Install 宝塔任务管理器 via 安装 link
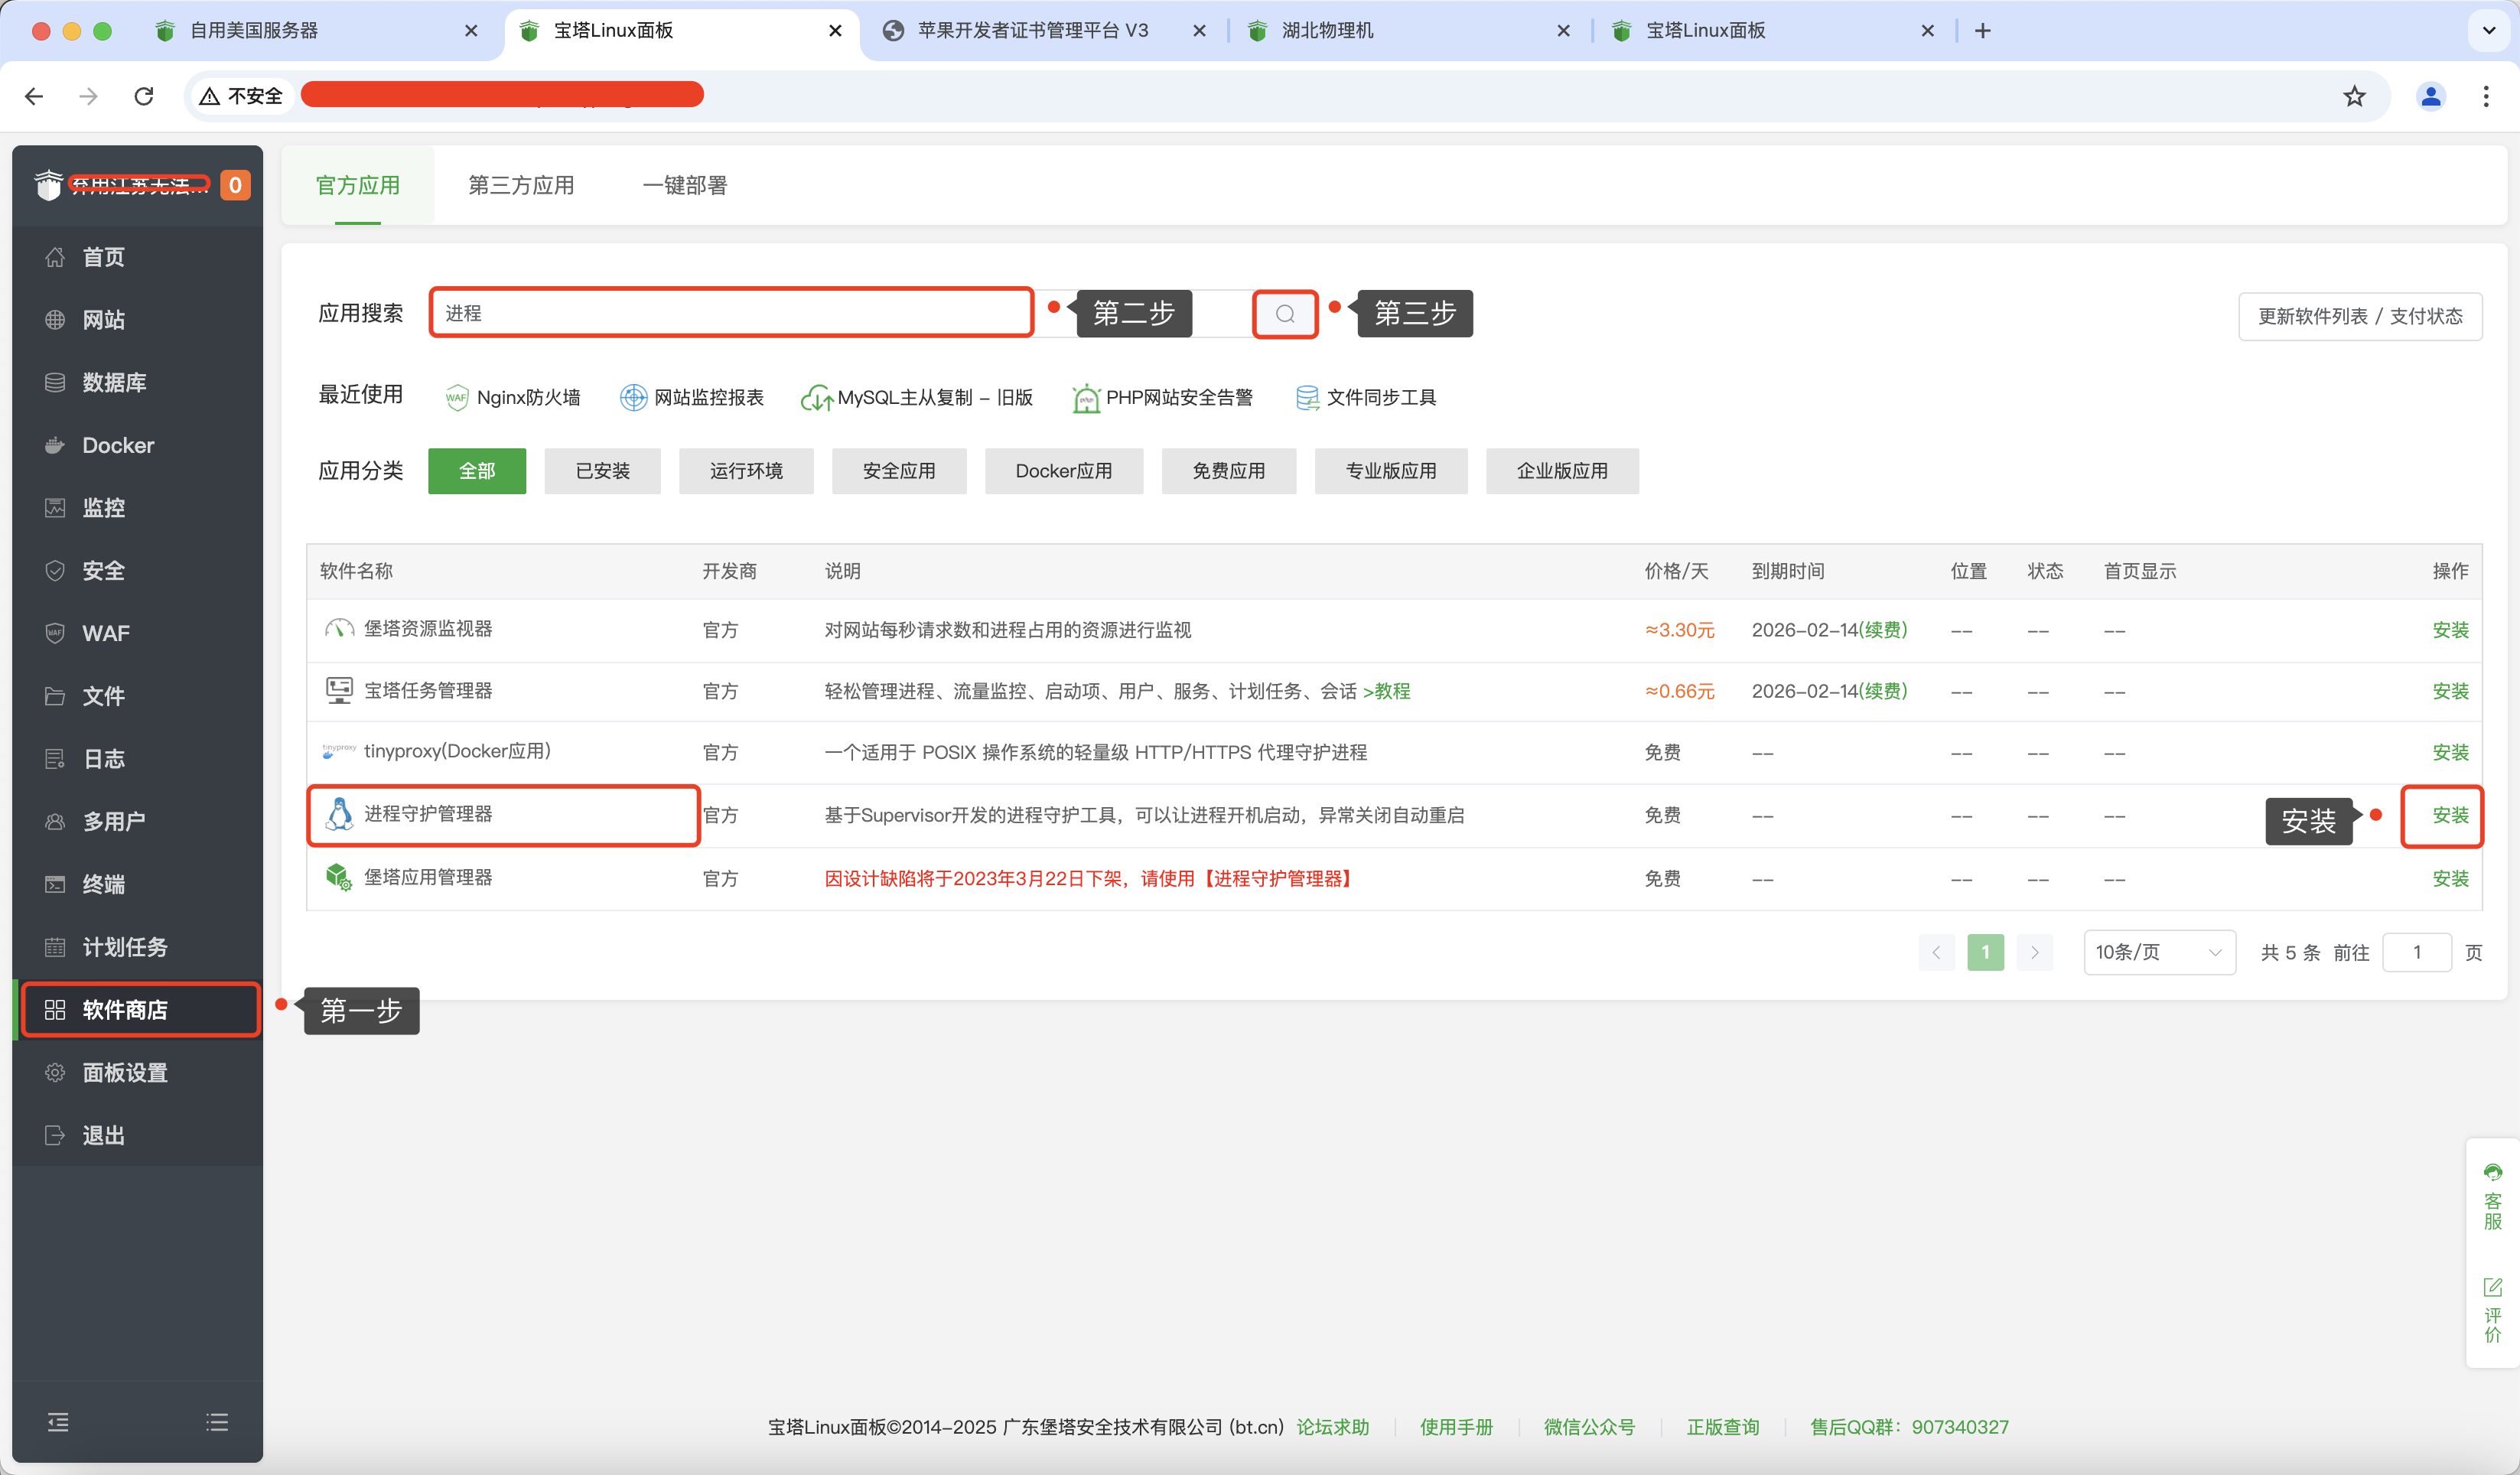 (x=2450, y=691)
